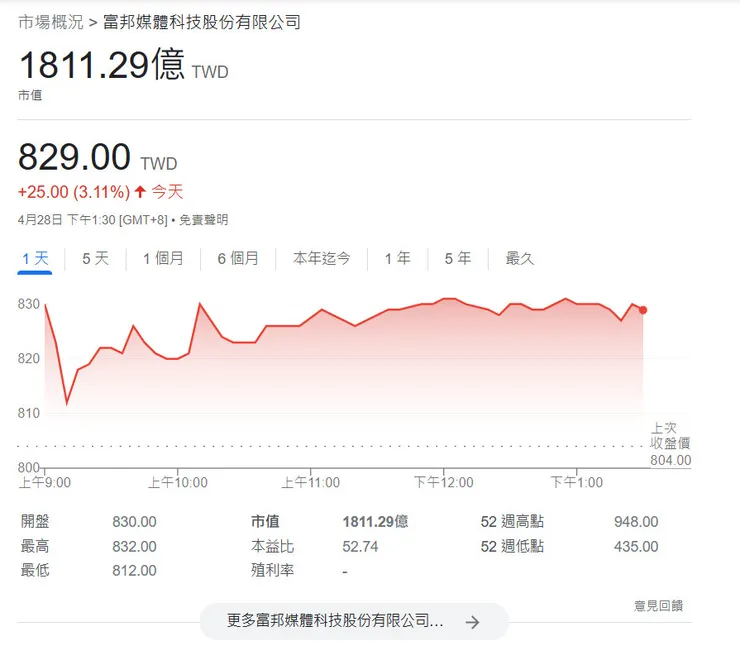Viewport: 740px width, 647px height.
Task: Select the 本年迄今 range tab
Action: click(321, 258)
